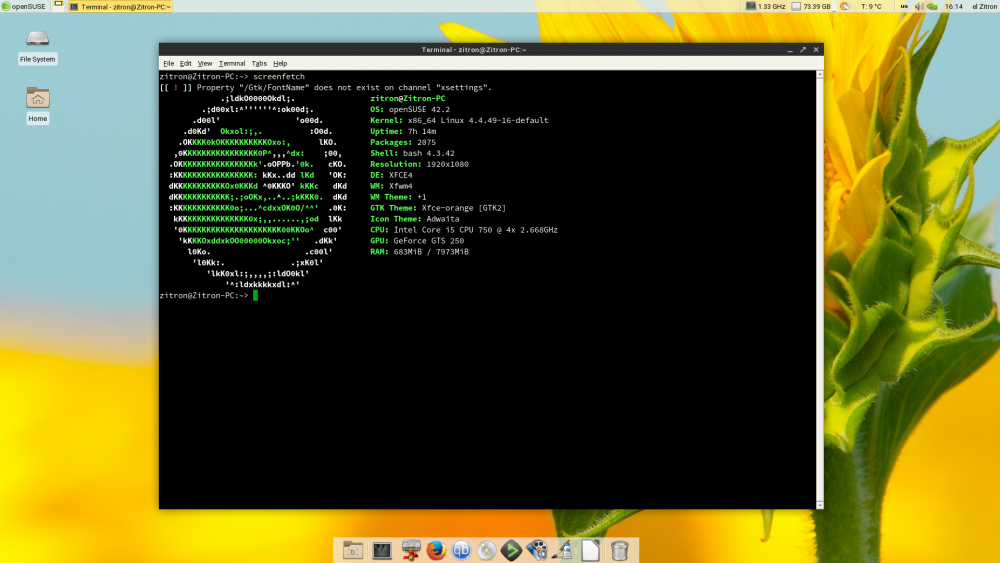1000x563 pixels.
Task: Open the Home folder desktop icon
Action: pos(38,105)
